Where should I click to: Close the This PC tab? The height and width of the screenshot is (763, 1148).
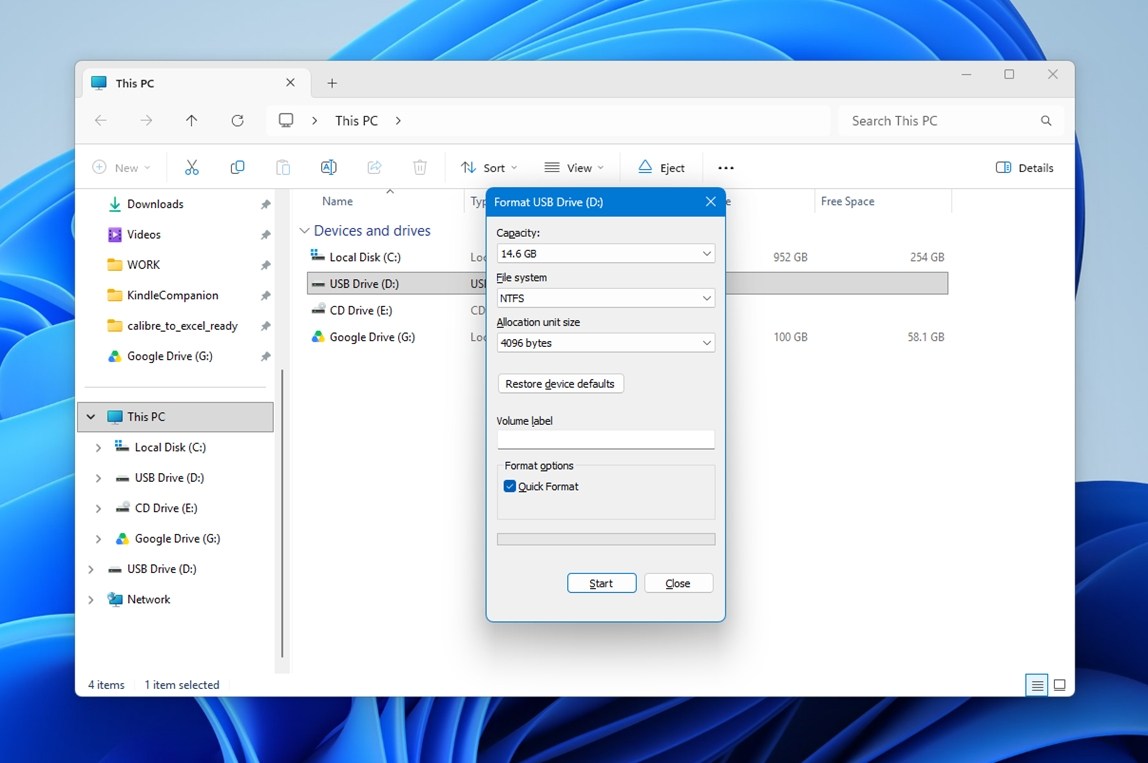[291, 83]
